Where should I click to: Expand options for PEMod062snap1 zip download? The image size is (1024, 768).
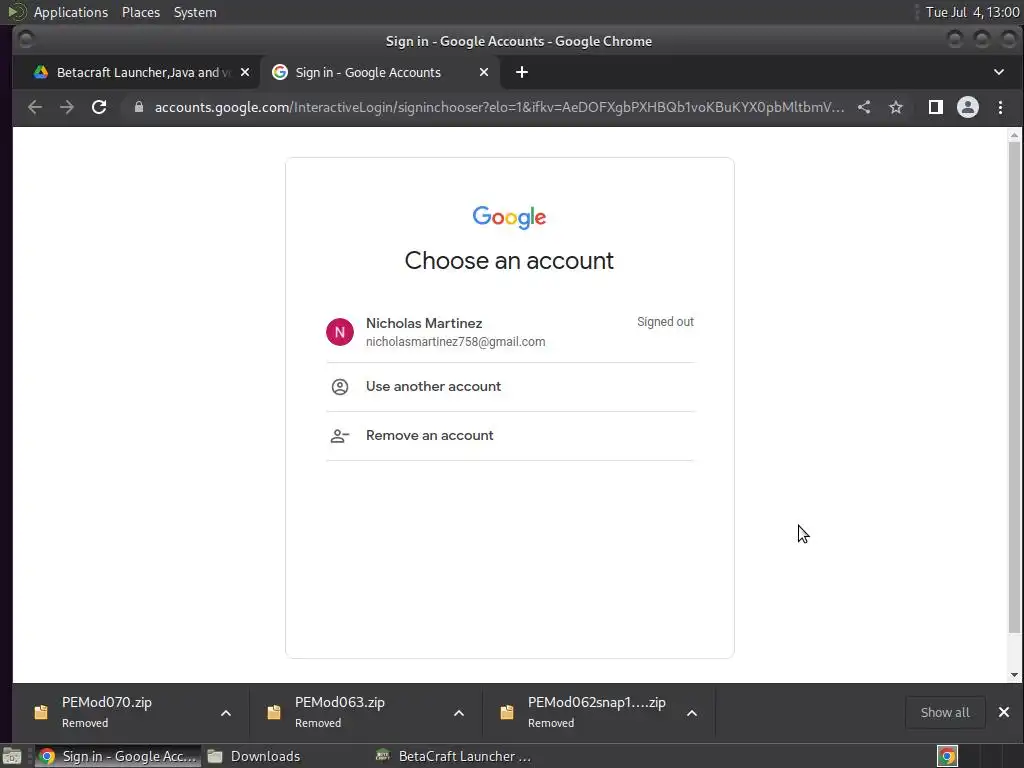point(692,713)
